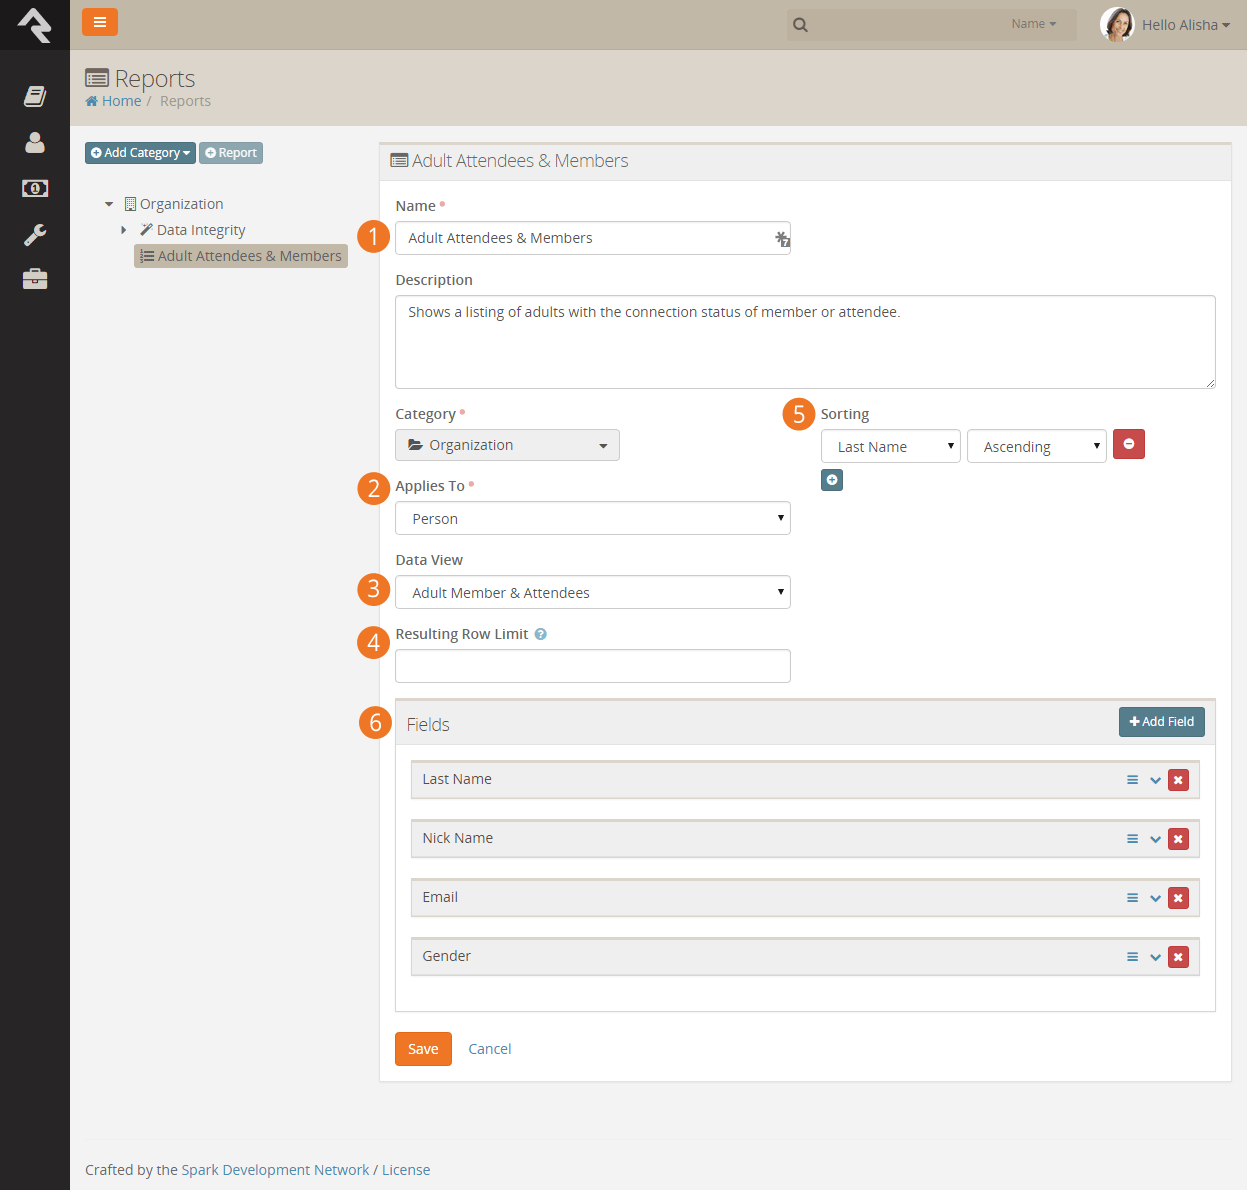Expand the Gender field panel
The width and height of the screenshot is (1247, 1190).
(1155, 957)
